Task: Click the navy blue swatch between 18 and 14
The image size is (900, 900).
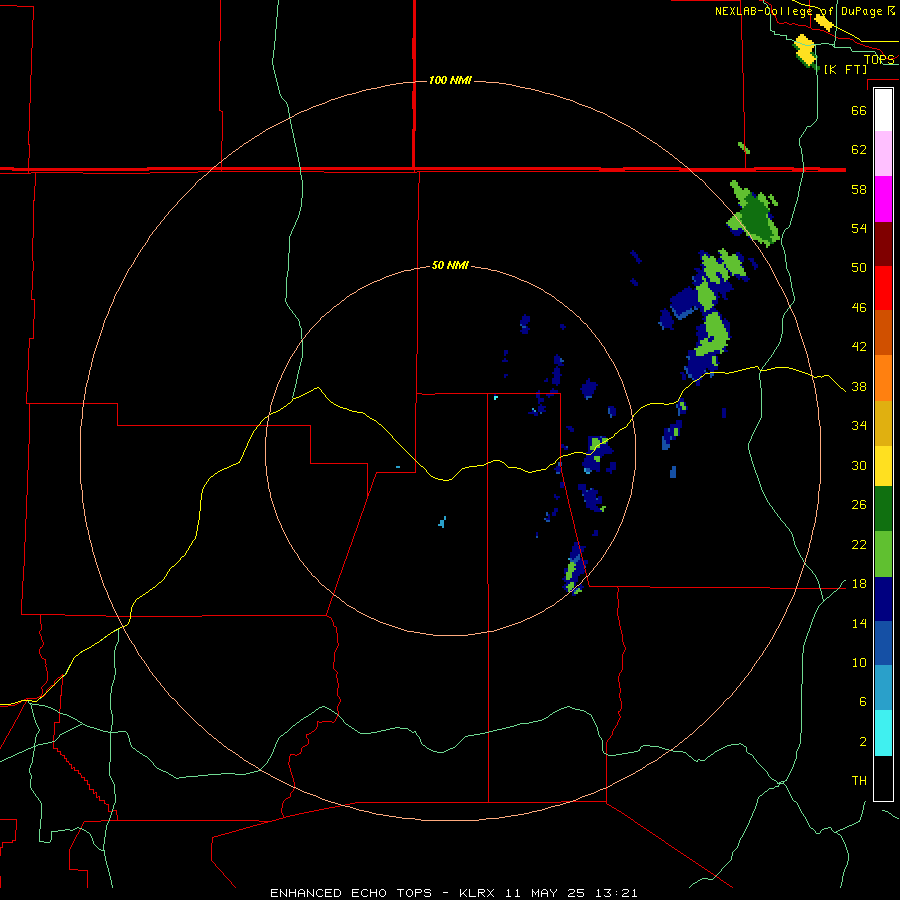Action: pos(883,599)
